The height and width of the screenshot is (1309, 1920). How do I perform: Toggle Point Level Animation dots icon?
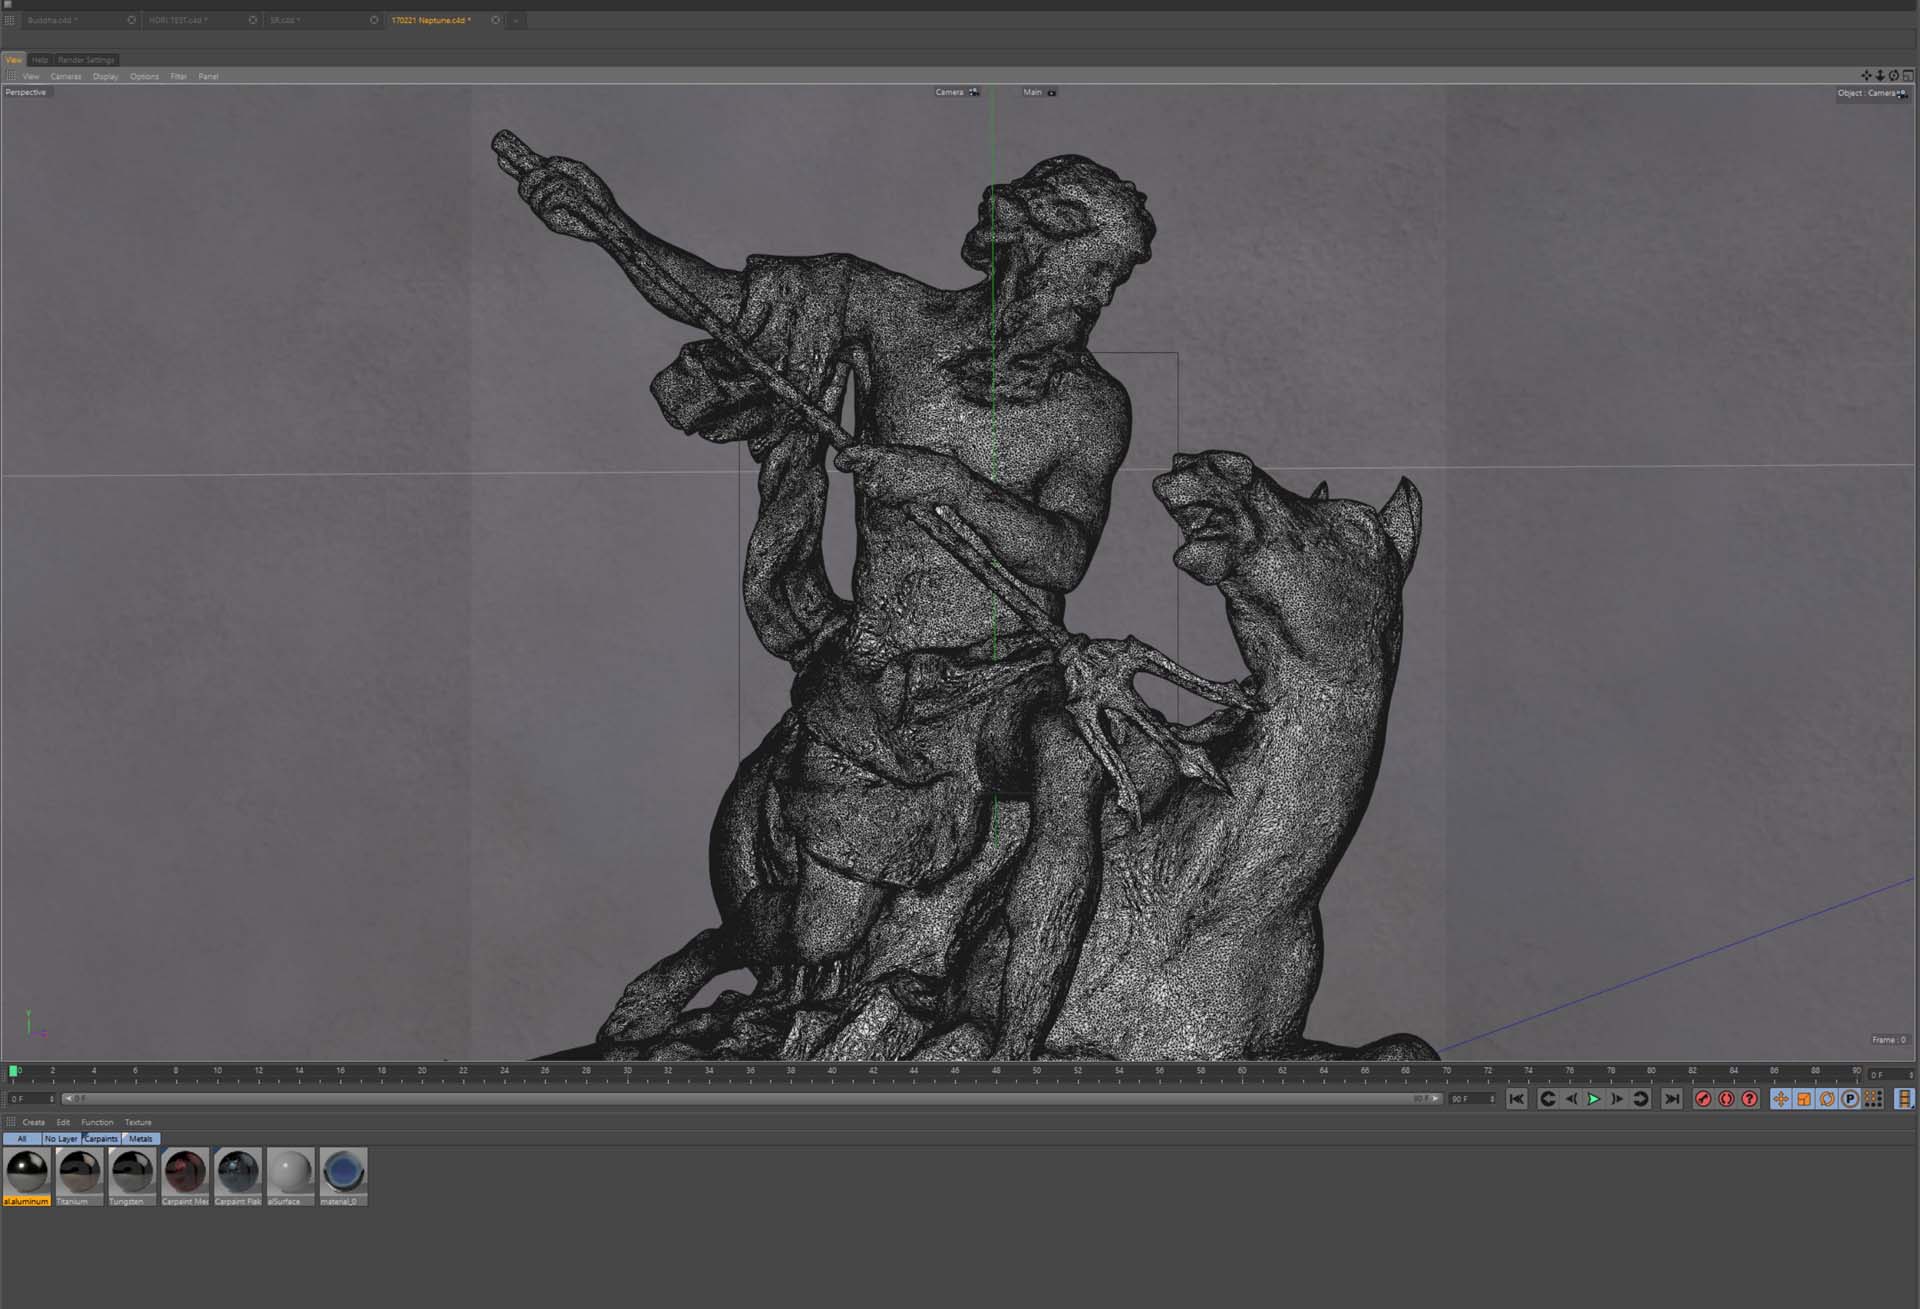[x=1873, y=1099]
